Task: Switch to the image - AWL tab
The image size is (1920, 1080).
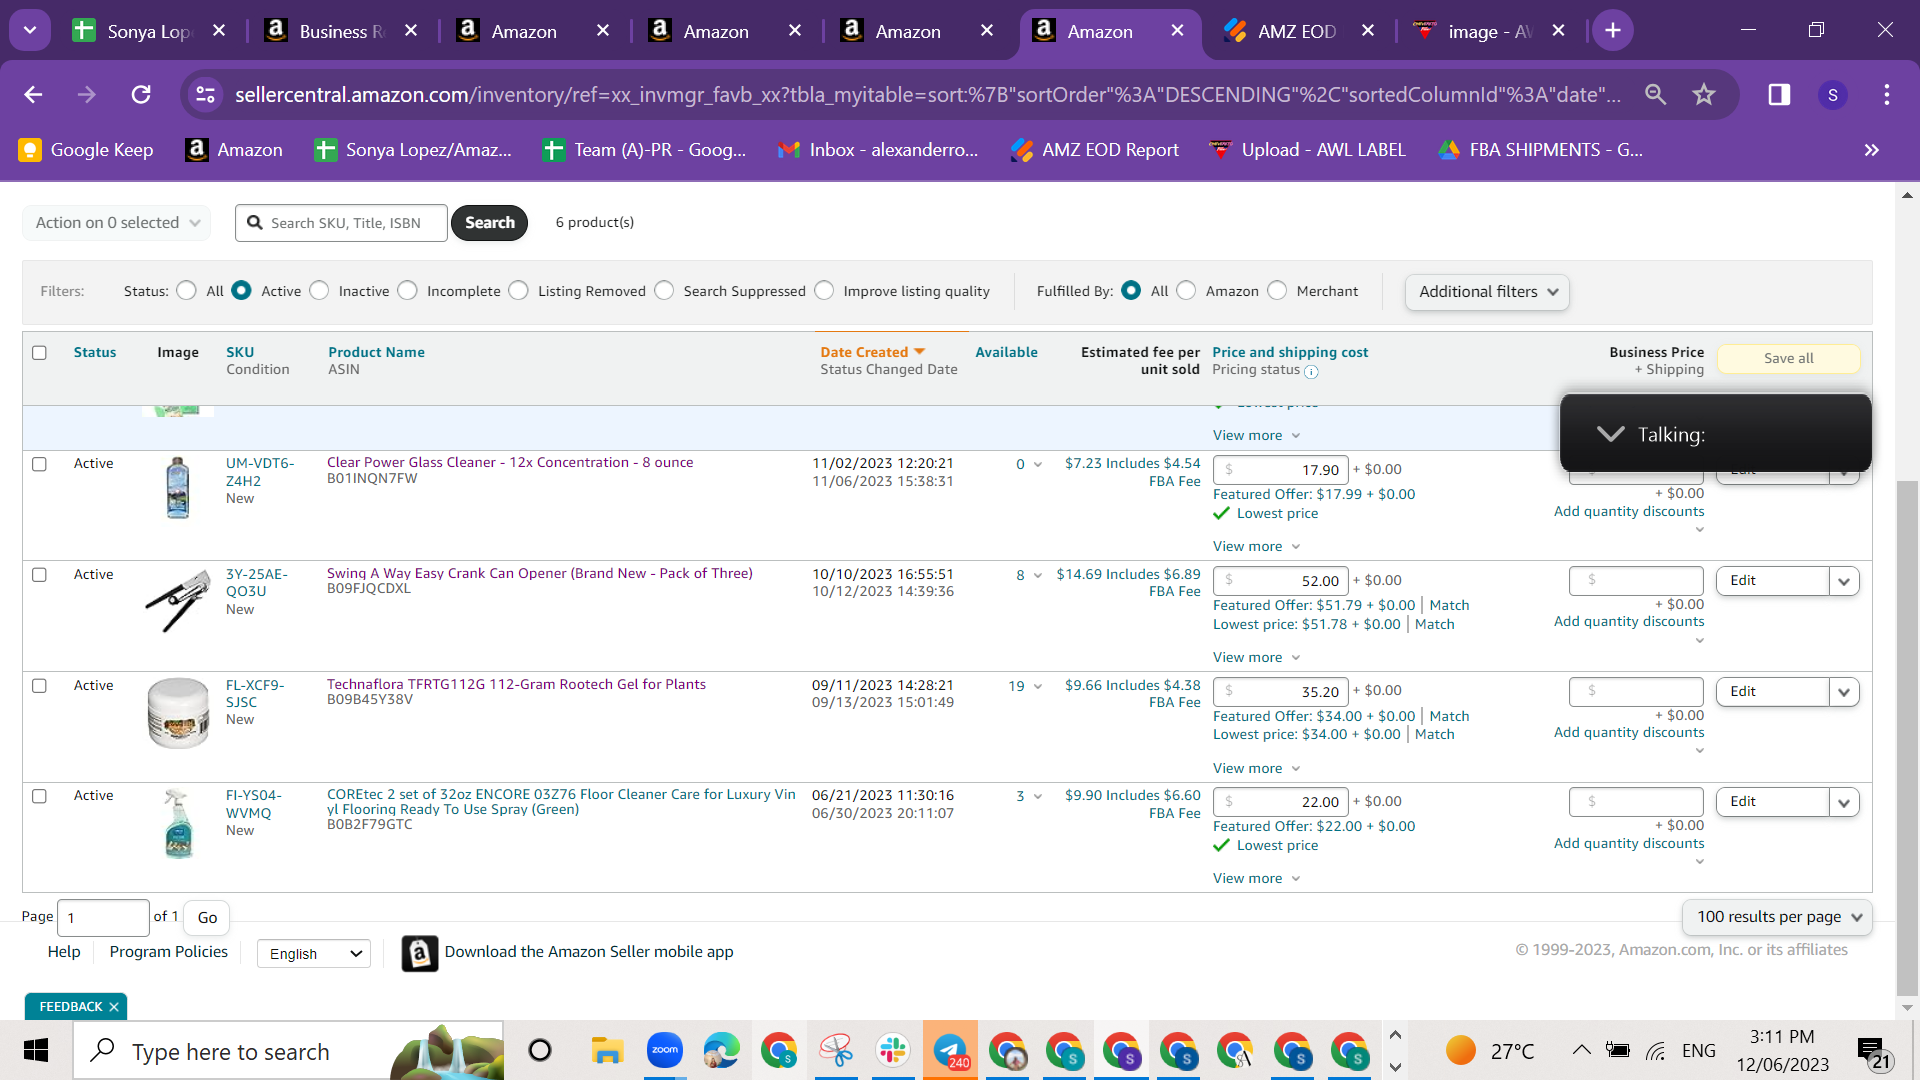Action: (x=1490, y=31)
